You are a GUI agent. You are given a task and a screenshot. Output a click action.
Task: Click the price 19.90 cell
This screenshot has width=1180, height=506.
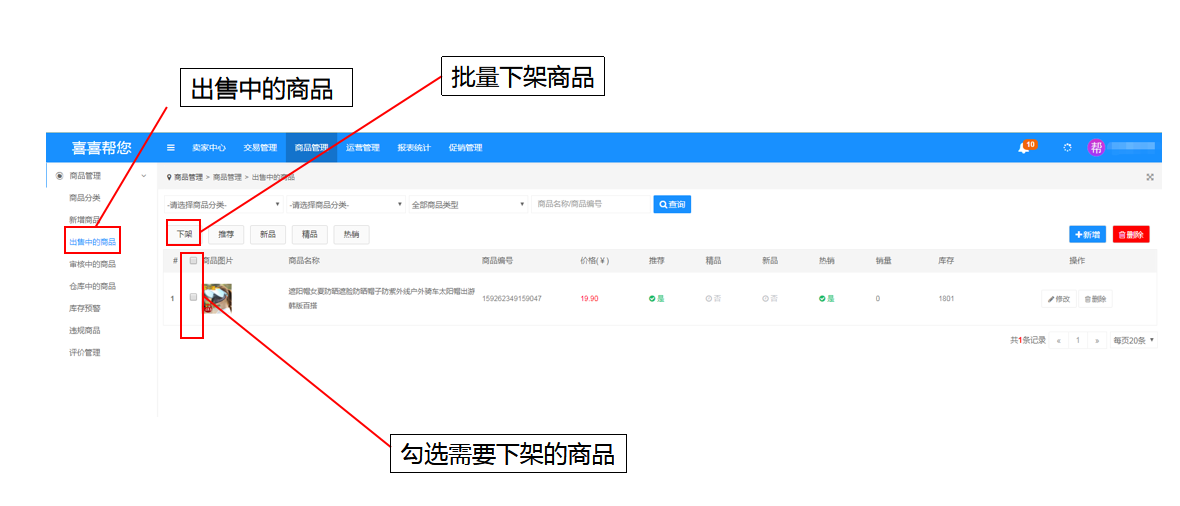coord(589,299)
